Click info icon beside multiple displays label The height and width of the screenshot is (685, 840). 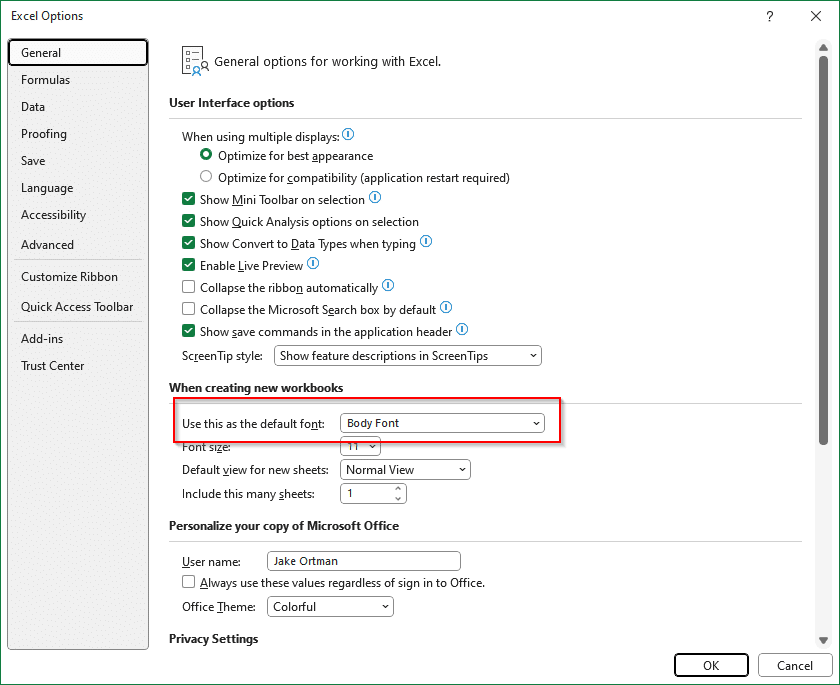(348, 134)
